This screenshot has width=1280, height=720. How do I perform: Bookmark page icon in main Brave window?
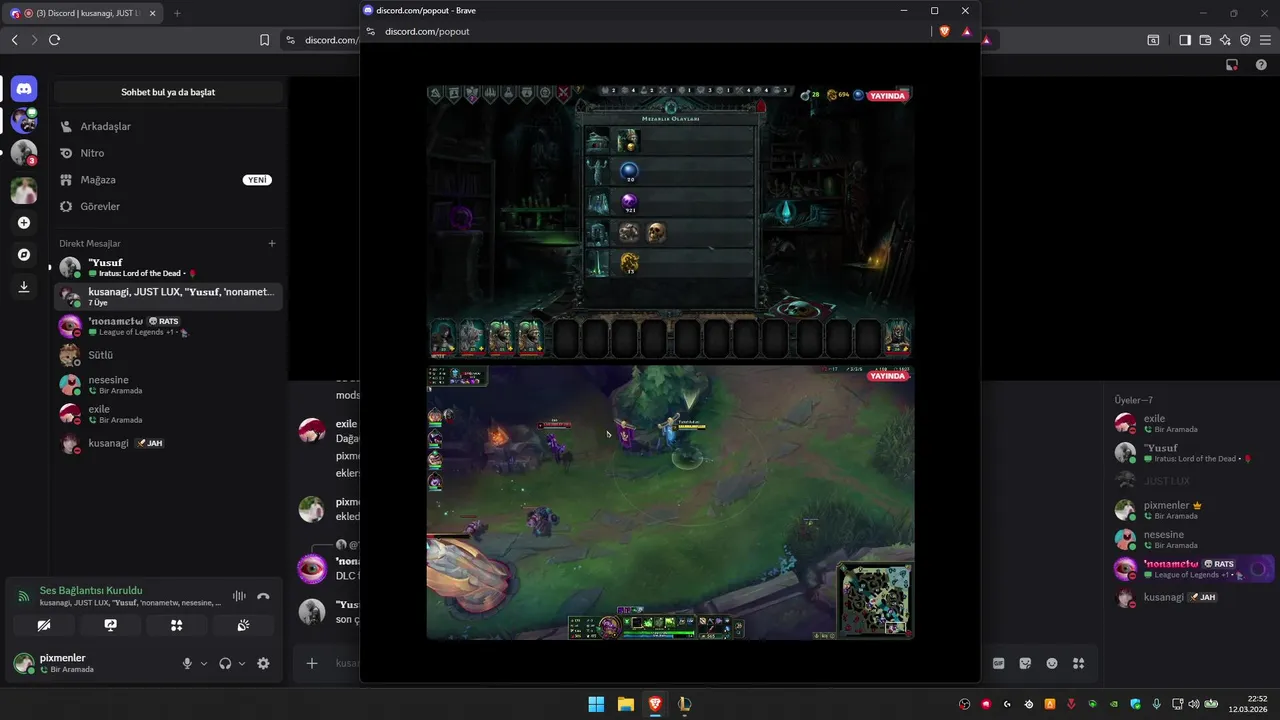(264, 40)
